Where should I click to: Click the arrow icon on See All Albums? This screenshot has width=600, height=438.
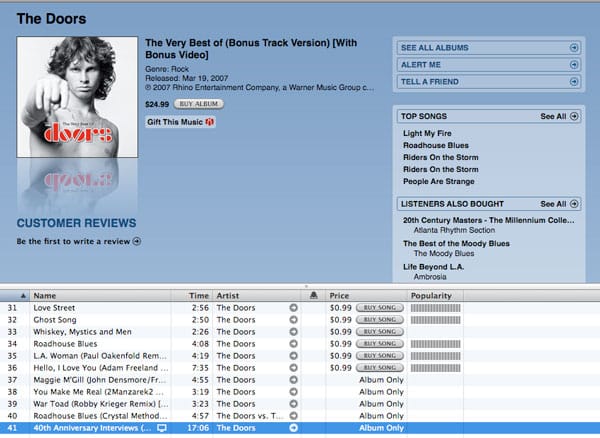click(x=574, y=48)
